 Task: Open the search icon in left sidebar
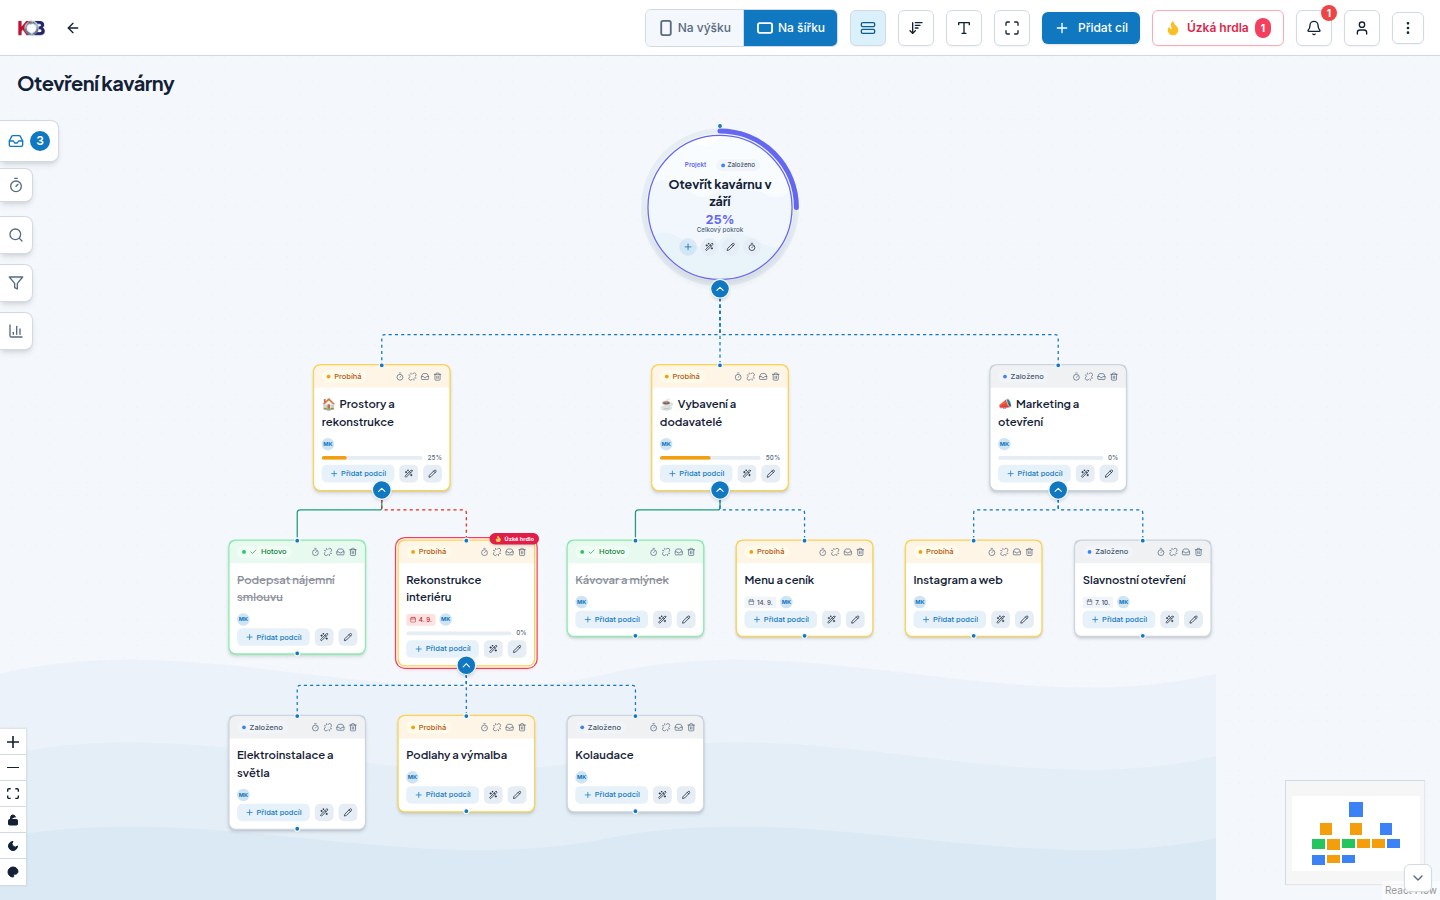click(16, 235)
